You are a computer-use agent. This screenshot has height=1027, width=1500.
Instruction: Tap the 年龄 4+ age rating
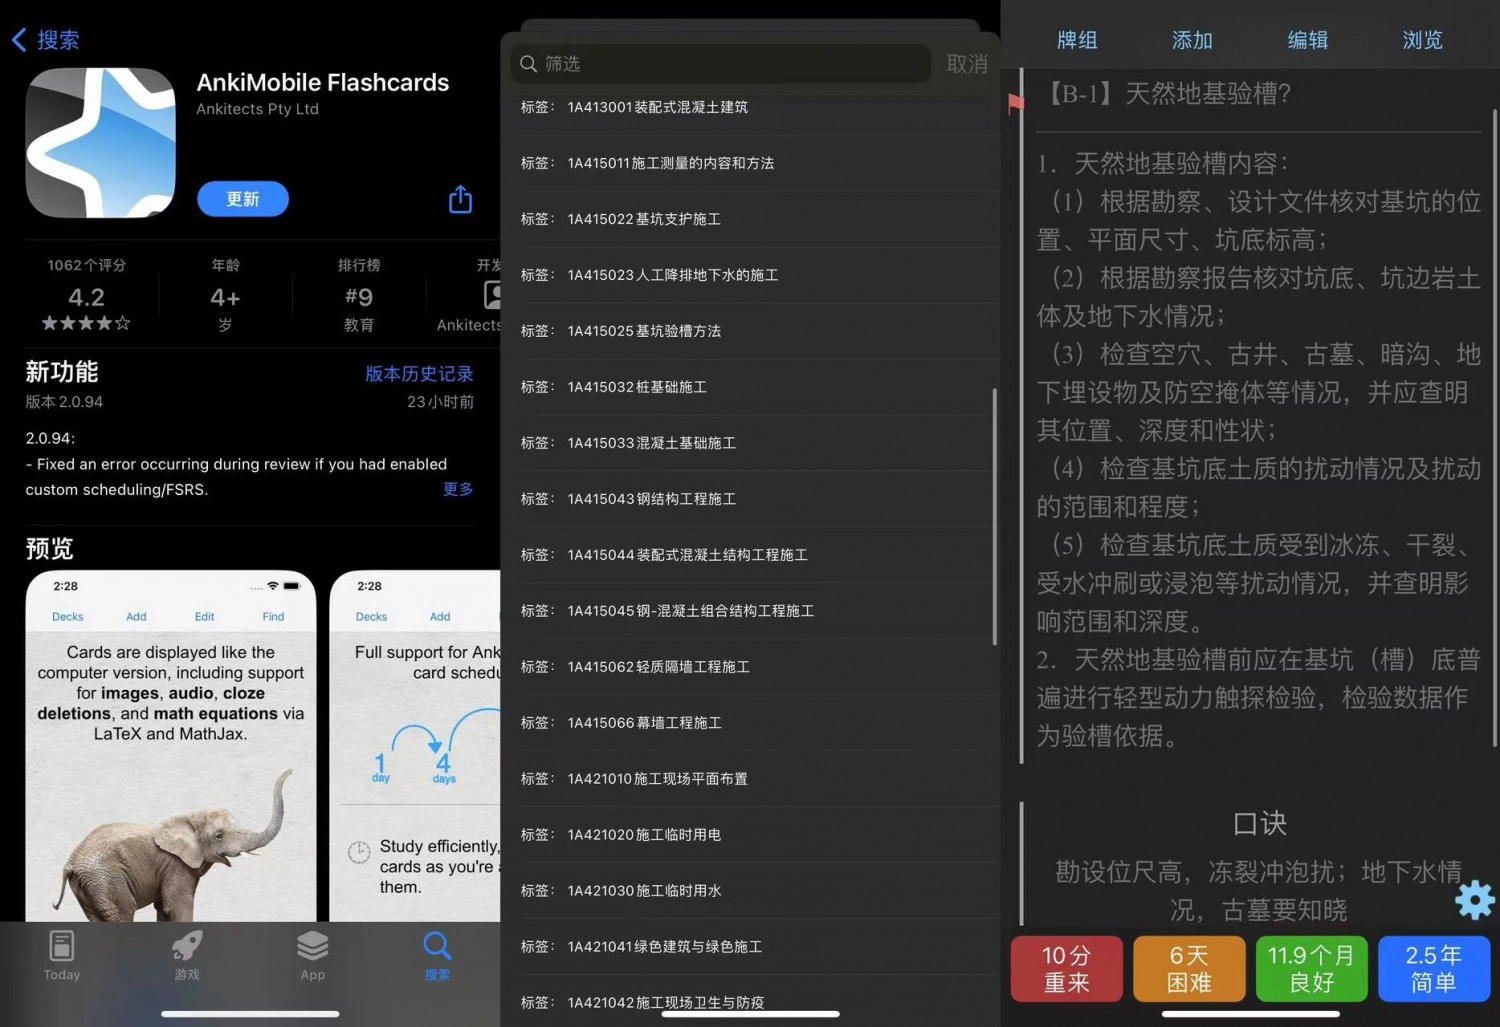pos(225,296)
